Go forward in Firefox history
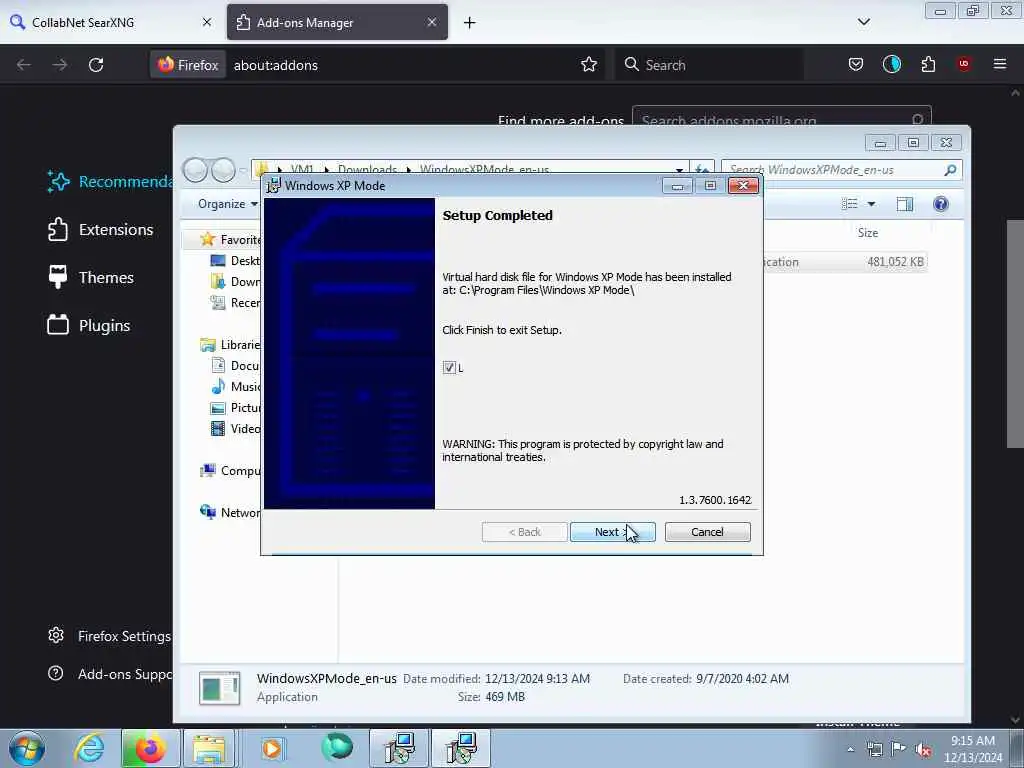This screenshot has height=768, width=1024. click(59, 65)
